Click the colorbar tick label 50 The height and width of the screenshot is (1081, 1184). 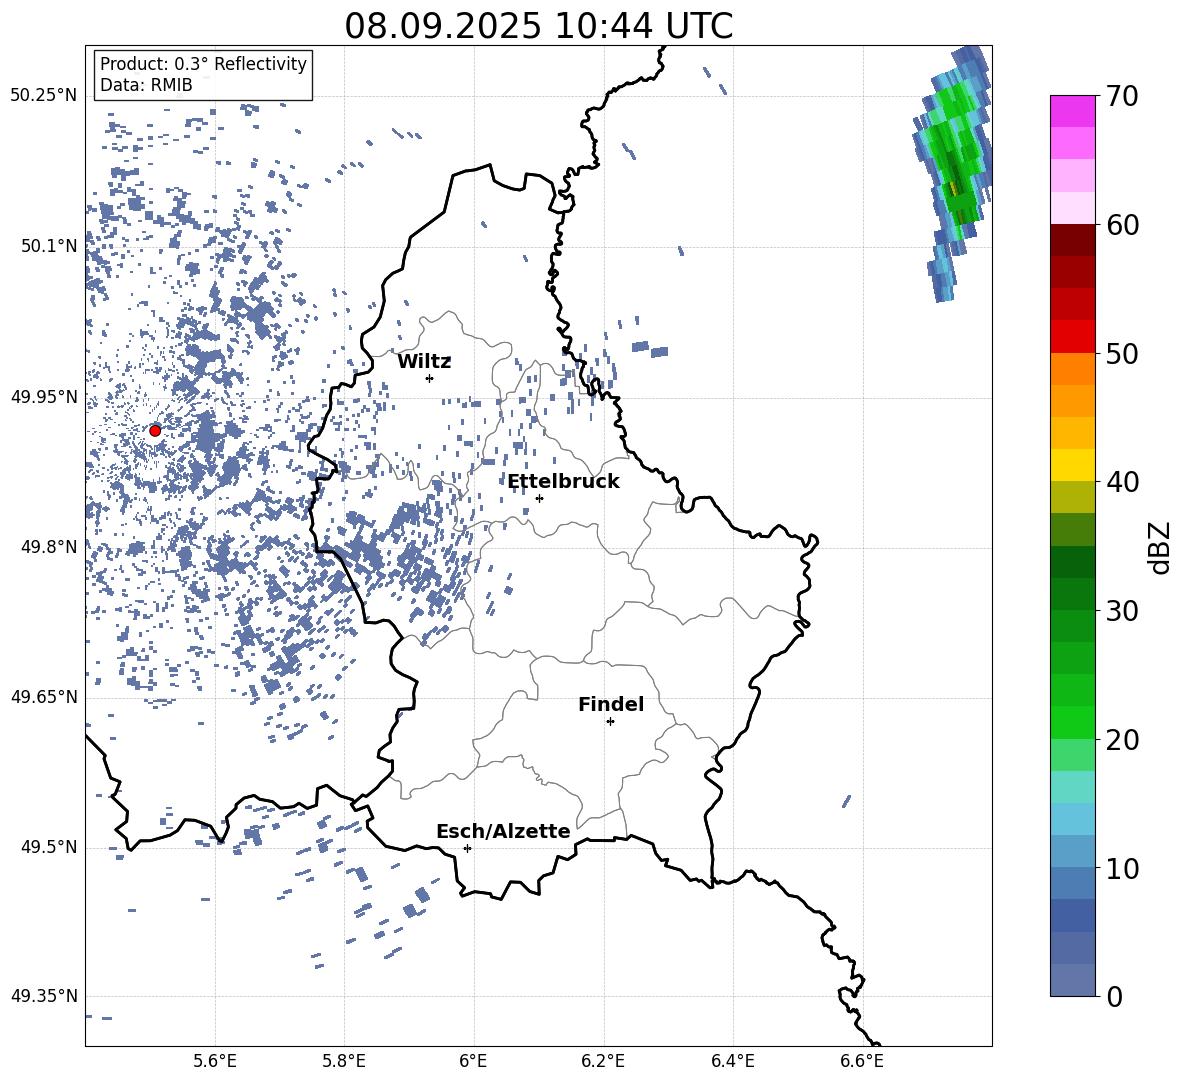coord(1122,353)
